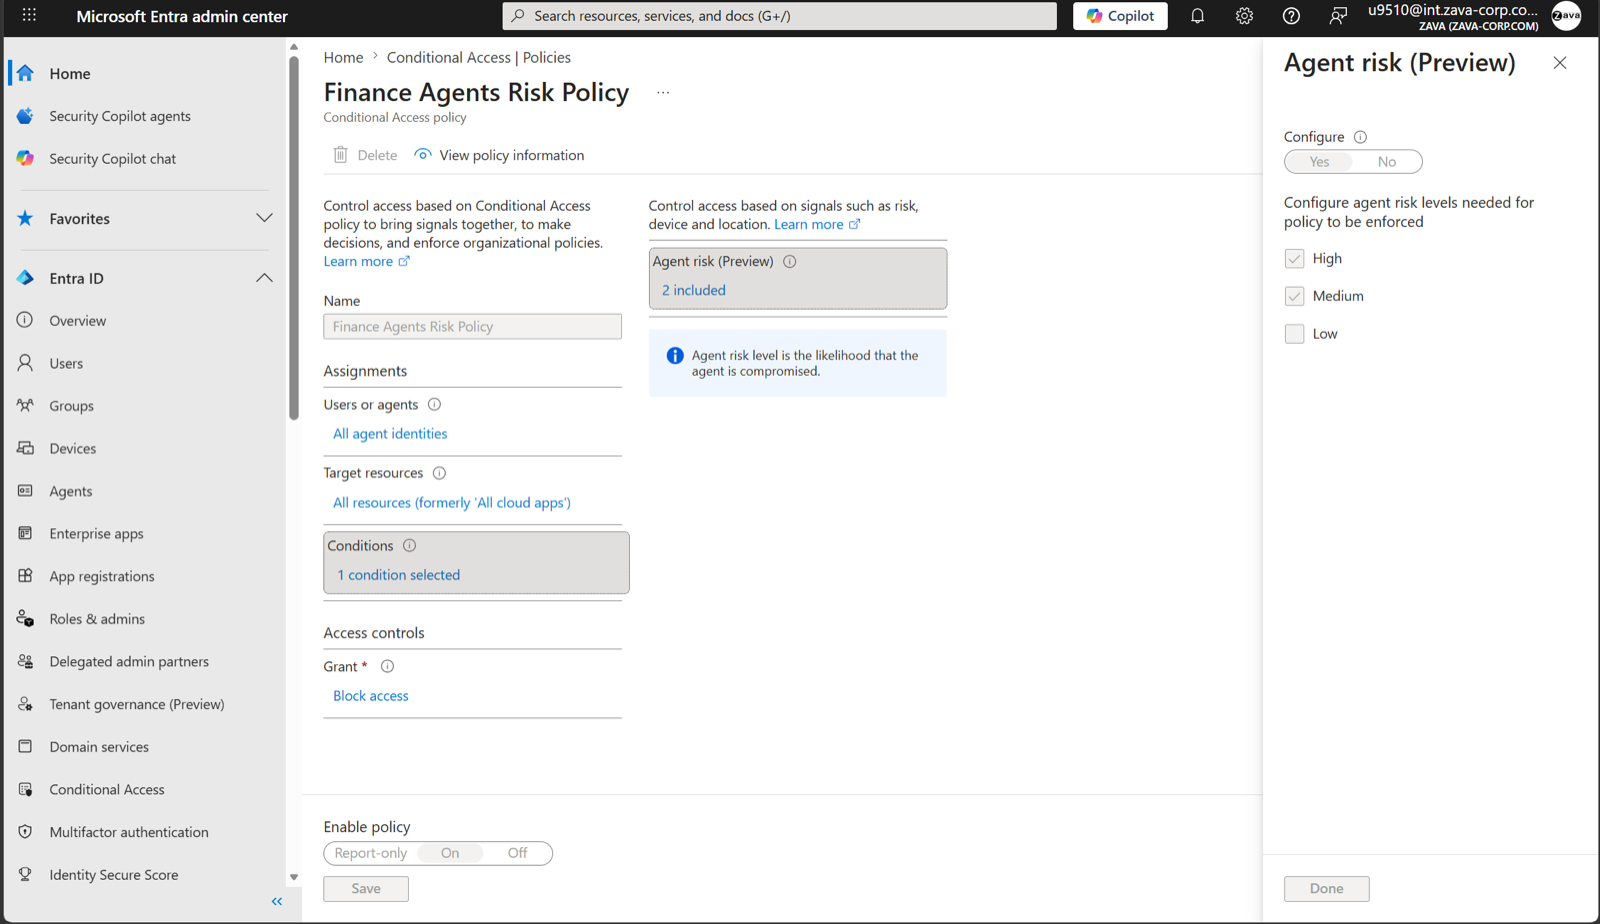The image size is (1600, 924).
Task: Click Conditional Access | Policies breadcrumb
Action: pos(479,58)
